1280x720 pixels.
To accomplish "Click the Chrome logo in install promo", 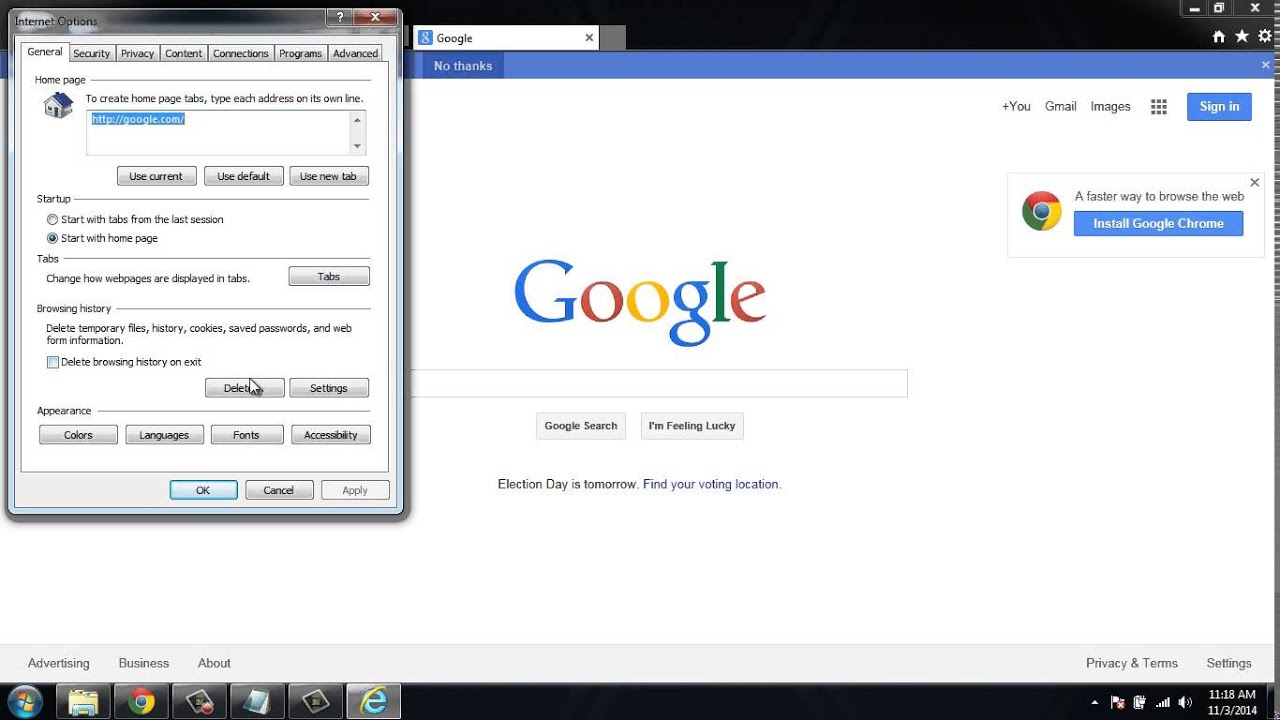I will (1041, 211).
